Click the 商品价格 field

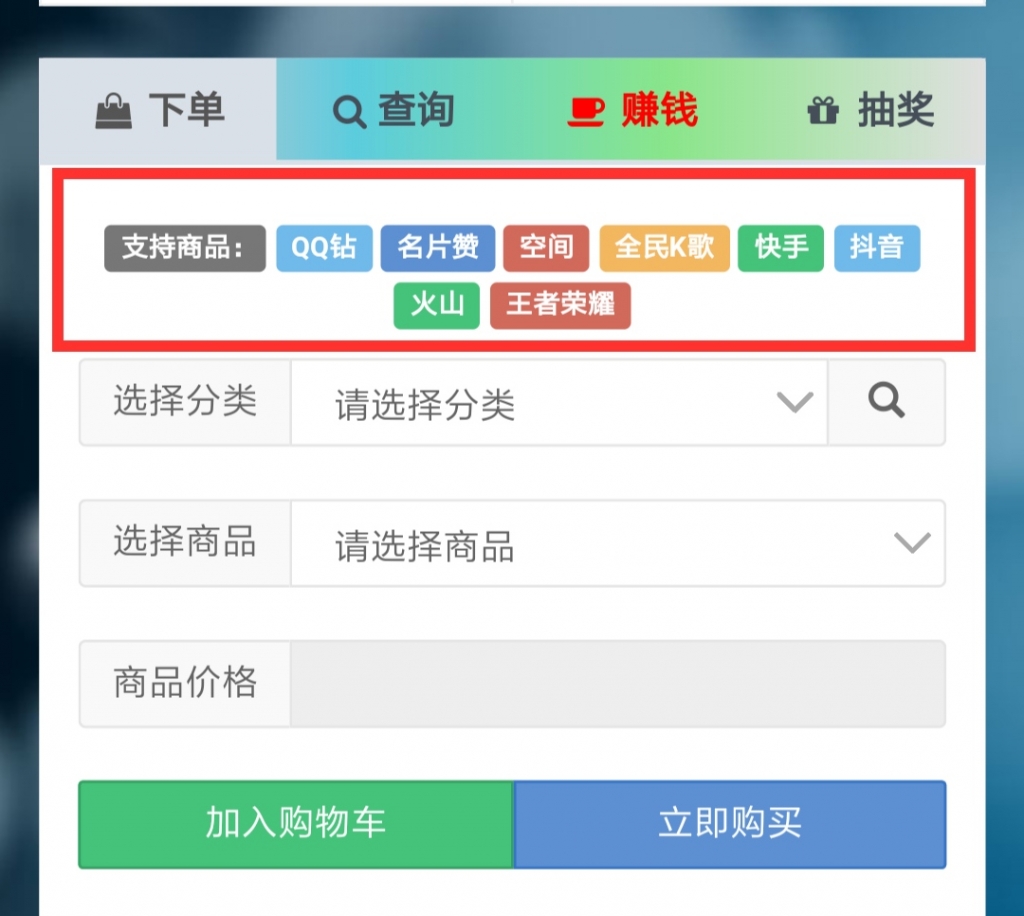tap(618, 684)
